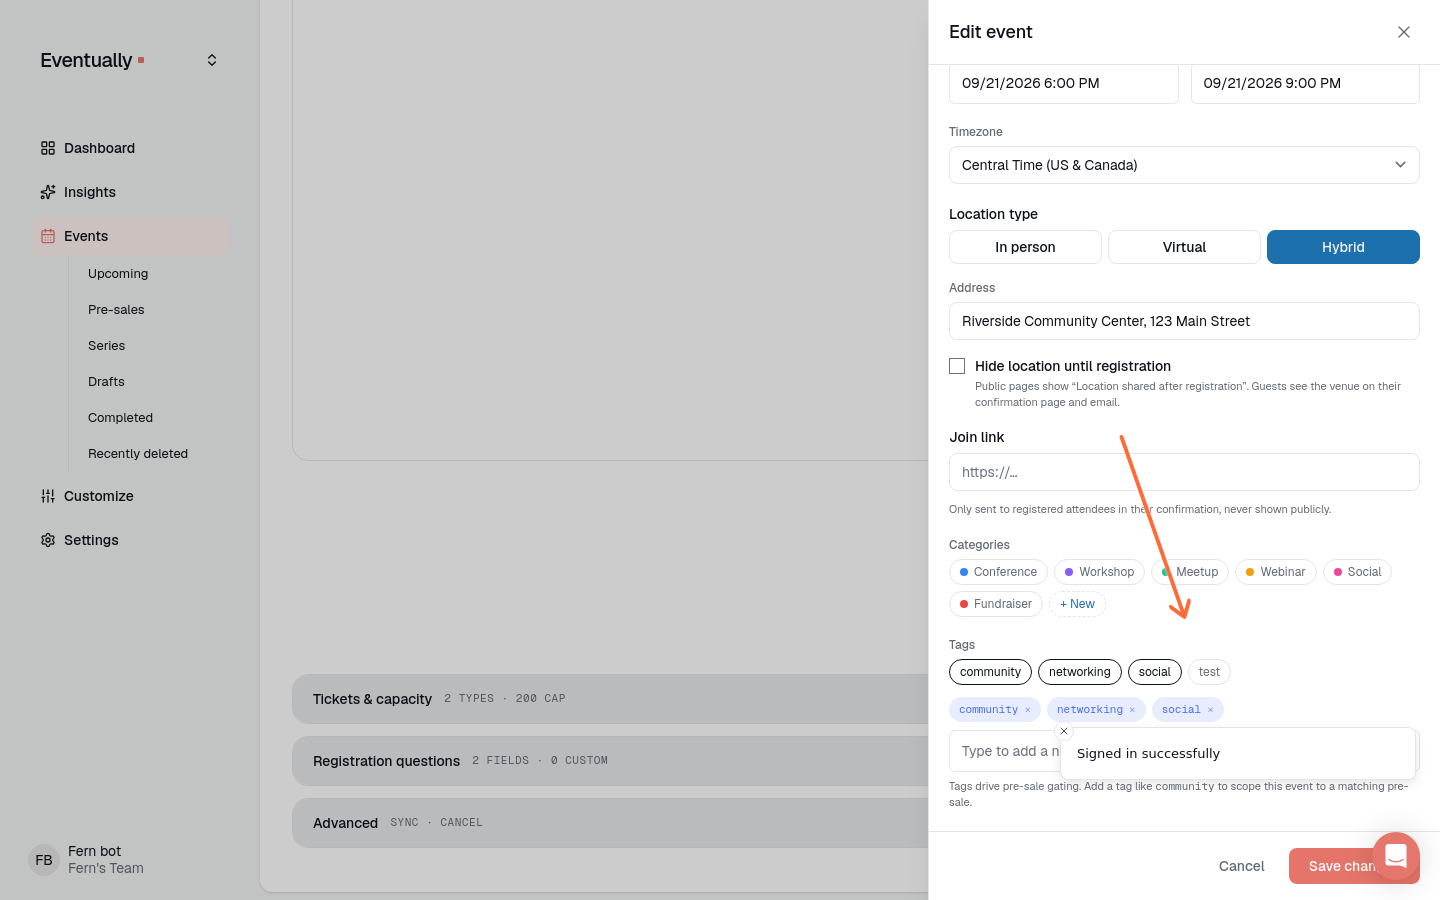Remove the social tag chip

coord(1210,710)
